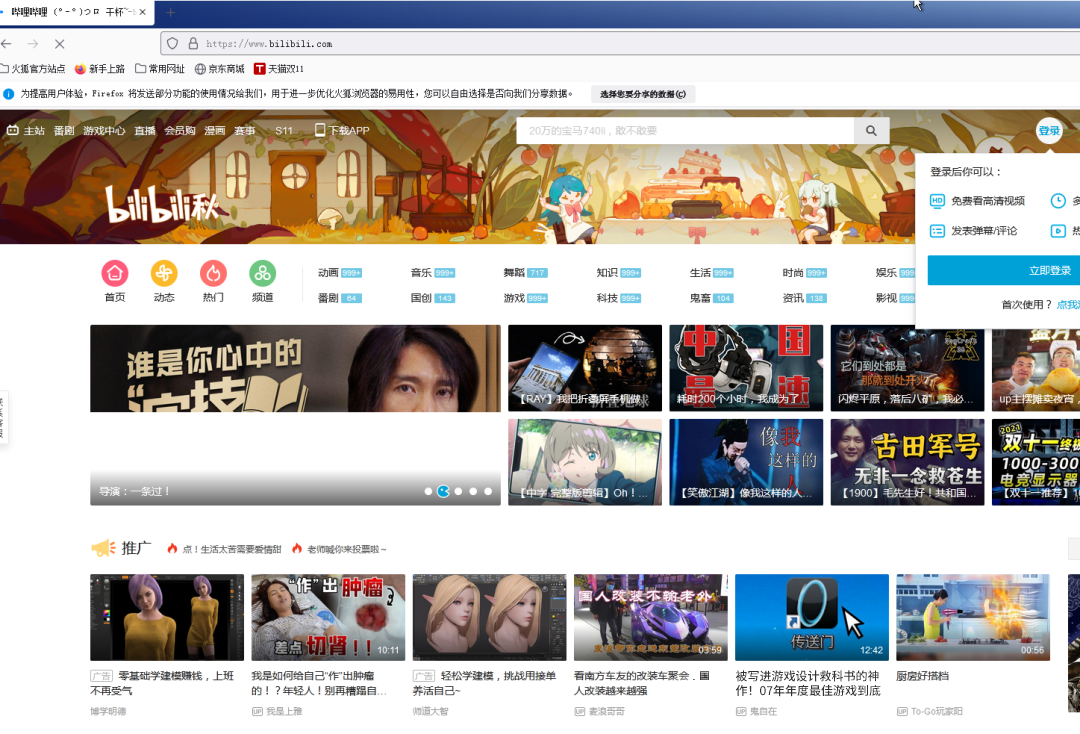The height and width of the screenshot is (734, 1080).
Task: Open S11 in top navigation
Action: (x=284, y=130)
